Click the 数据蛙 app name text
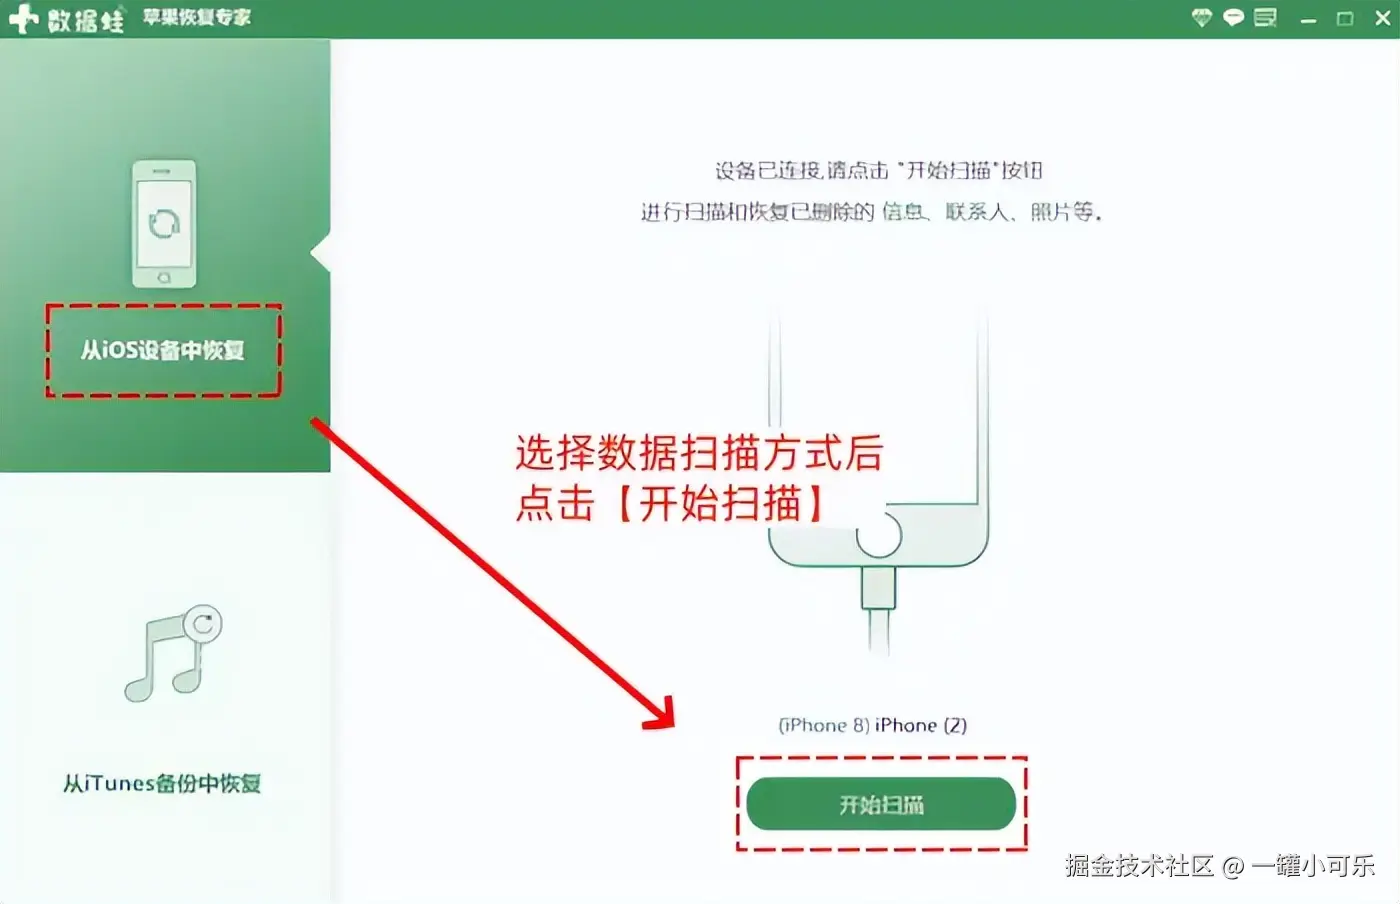The width and height of the screenshot is (1400, 904). point(86,19)
